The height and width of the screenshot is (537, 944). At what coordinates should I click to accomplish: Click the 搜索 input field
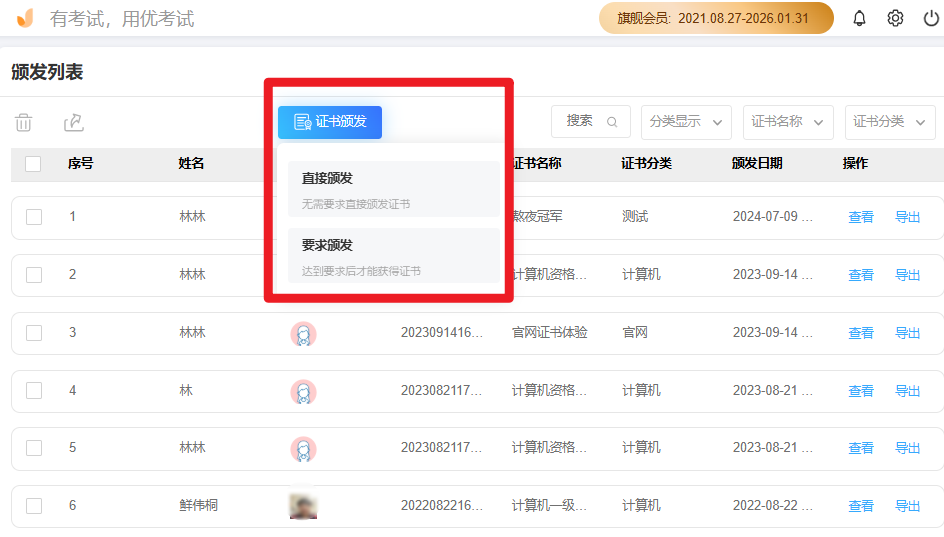click(x=591, y=122)
